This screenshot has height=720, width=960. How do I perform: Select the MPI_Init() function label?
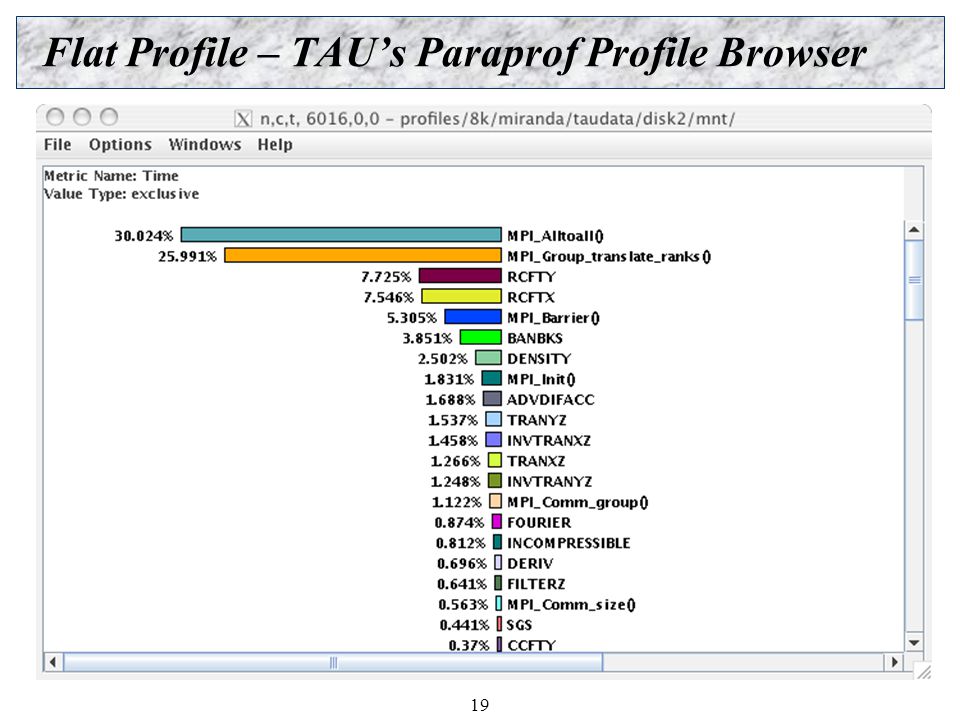pos(541,380)
